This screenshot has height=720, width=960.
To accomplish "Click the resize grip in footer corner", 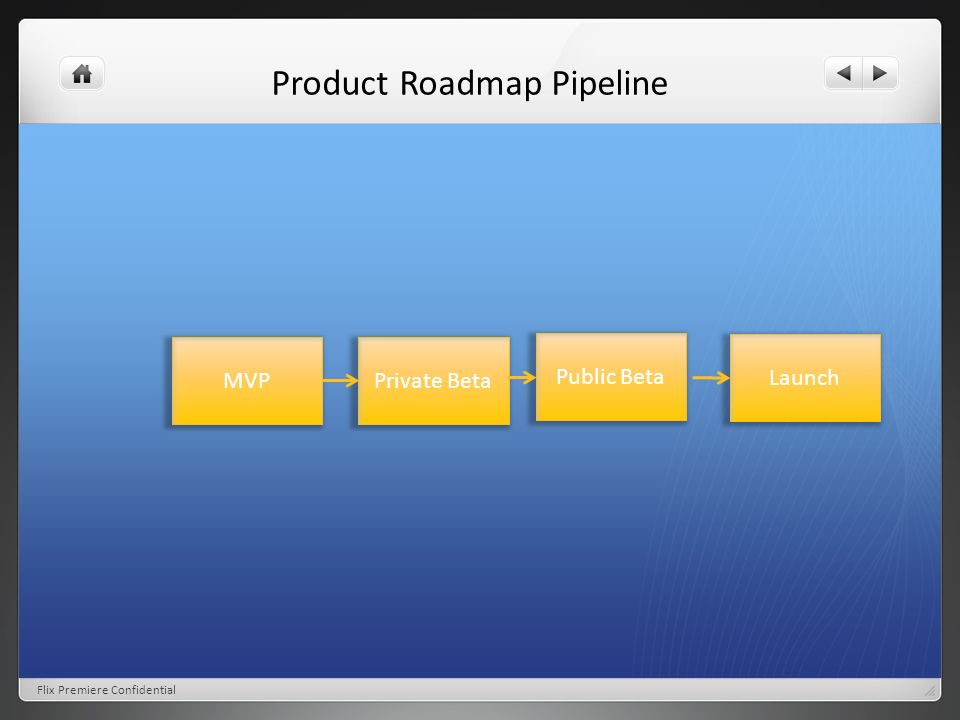I will (930, 691).
